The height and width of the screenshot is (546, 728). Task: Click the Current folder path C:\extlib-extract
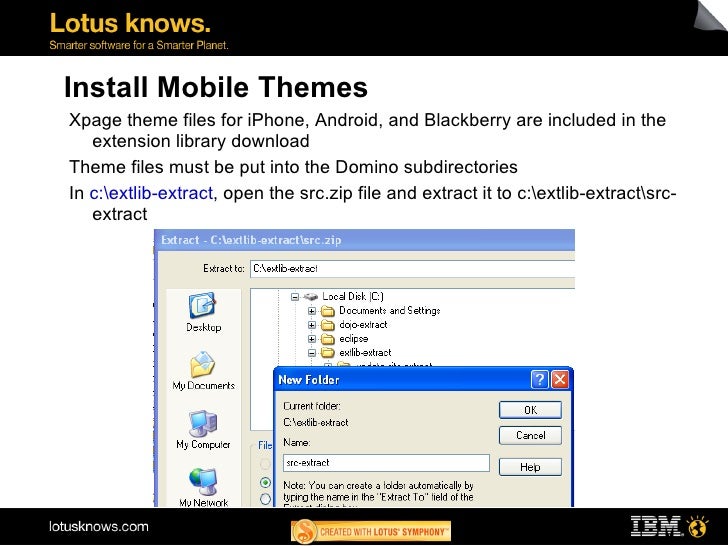316,422
